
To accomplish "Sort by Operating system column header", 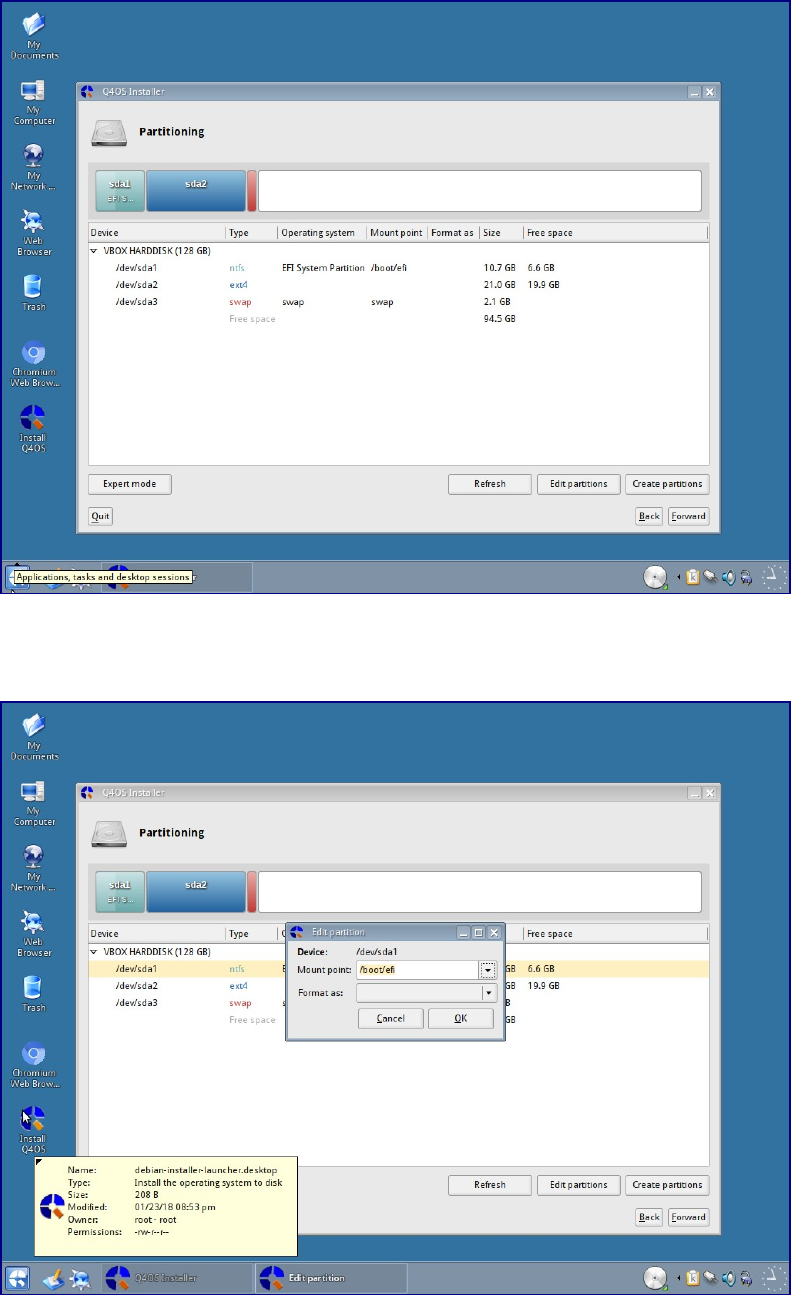I will click(322, 233).
